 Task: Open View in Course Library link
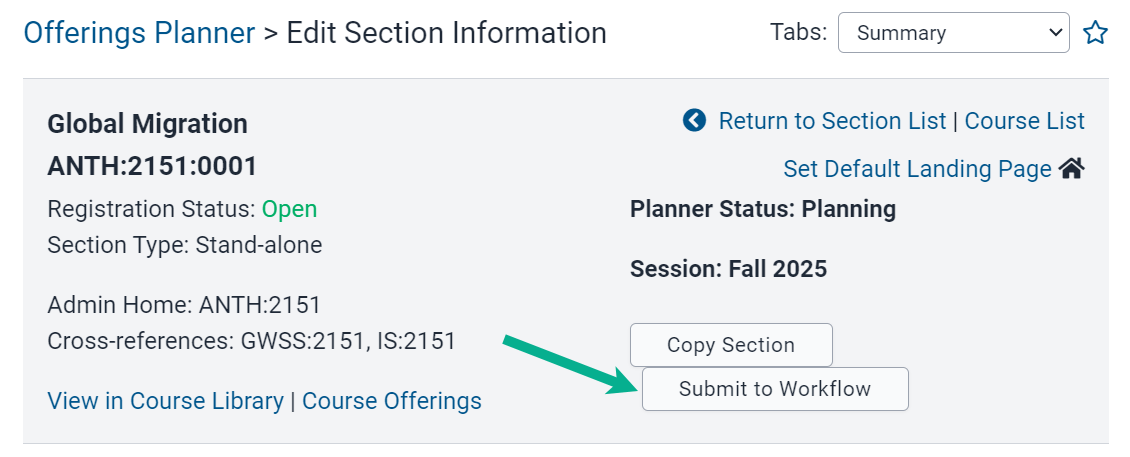[x=165, y=401]
